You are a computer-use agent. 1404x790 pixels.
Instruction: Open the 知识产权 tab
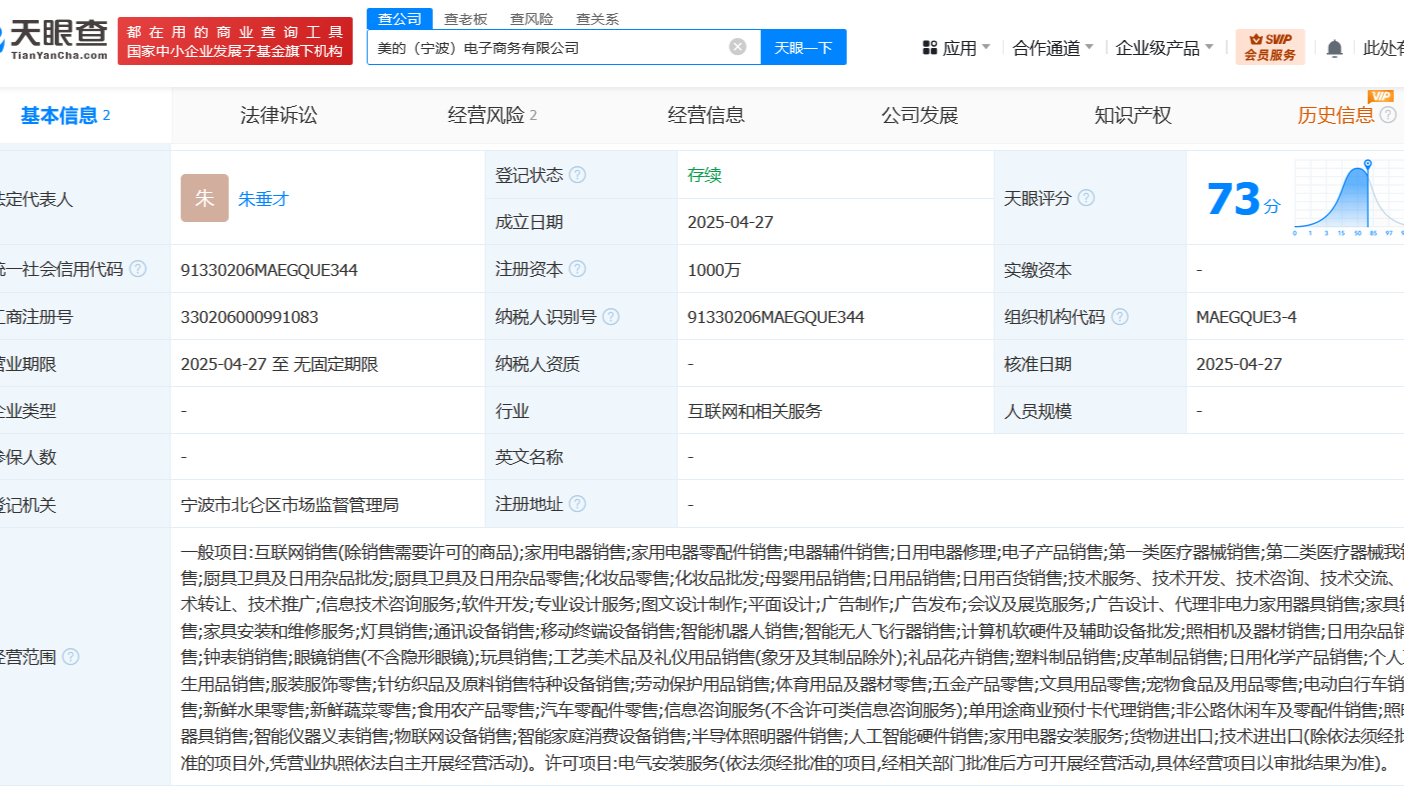1133,115
